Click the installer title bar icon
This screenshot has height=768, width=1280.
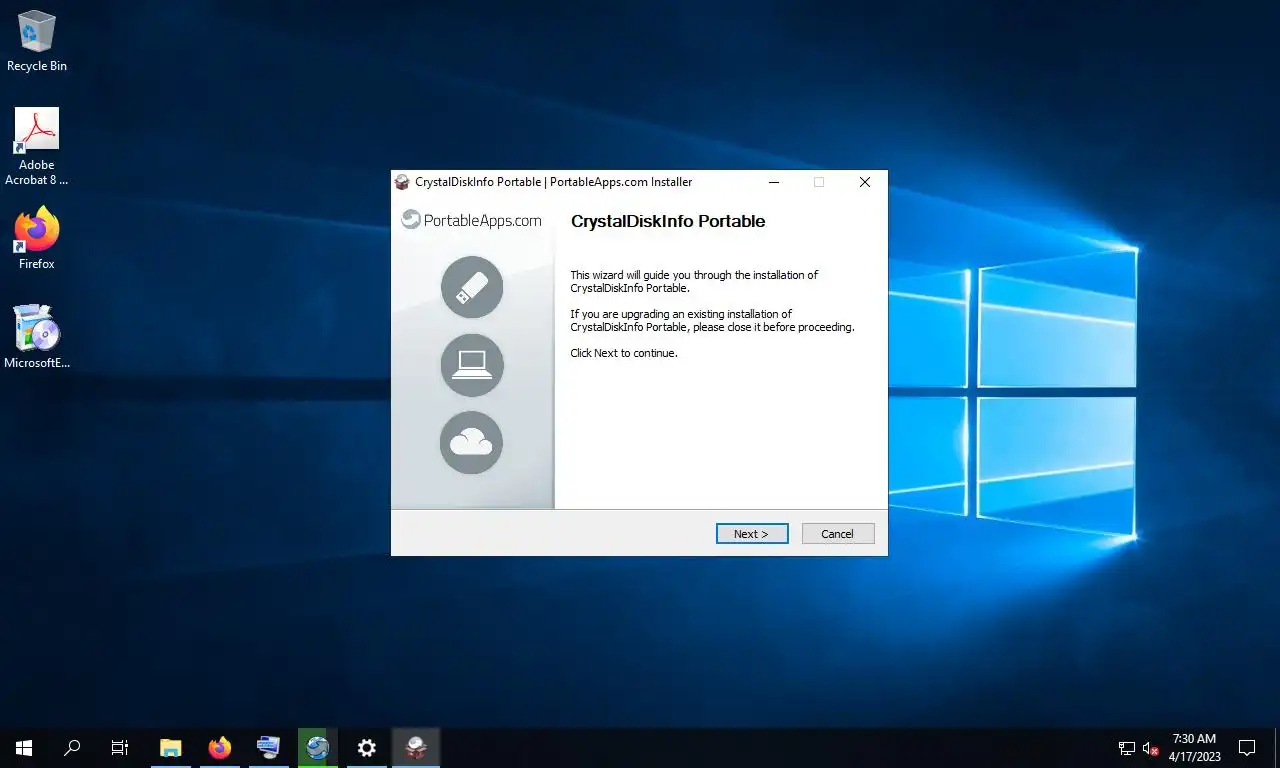[x=402, y=182]
